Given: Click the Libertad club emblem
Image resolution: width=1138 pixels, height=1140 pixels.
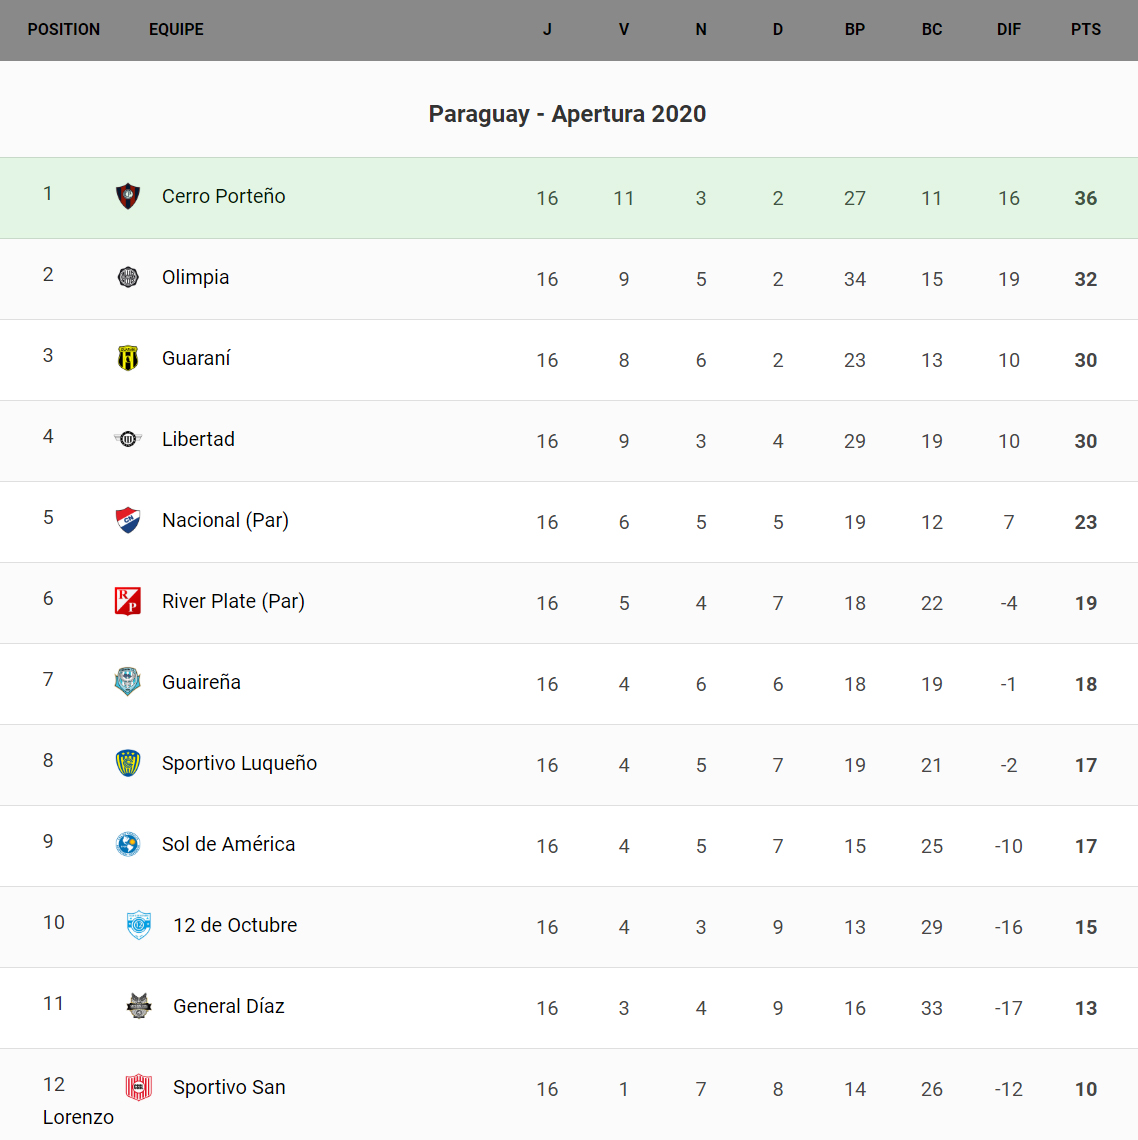Looking at the screenshot, I should click(x=128, y=439).
